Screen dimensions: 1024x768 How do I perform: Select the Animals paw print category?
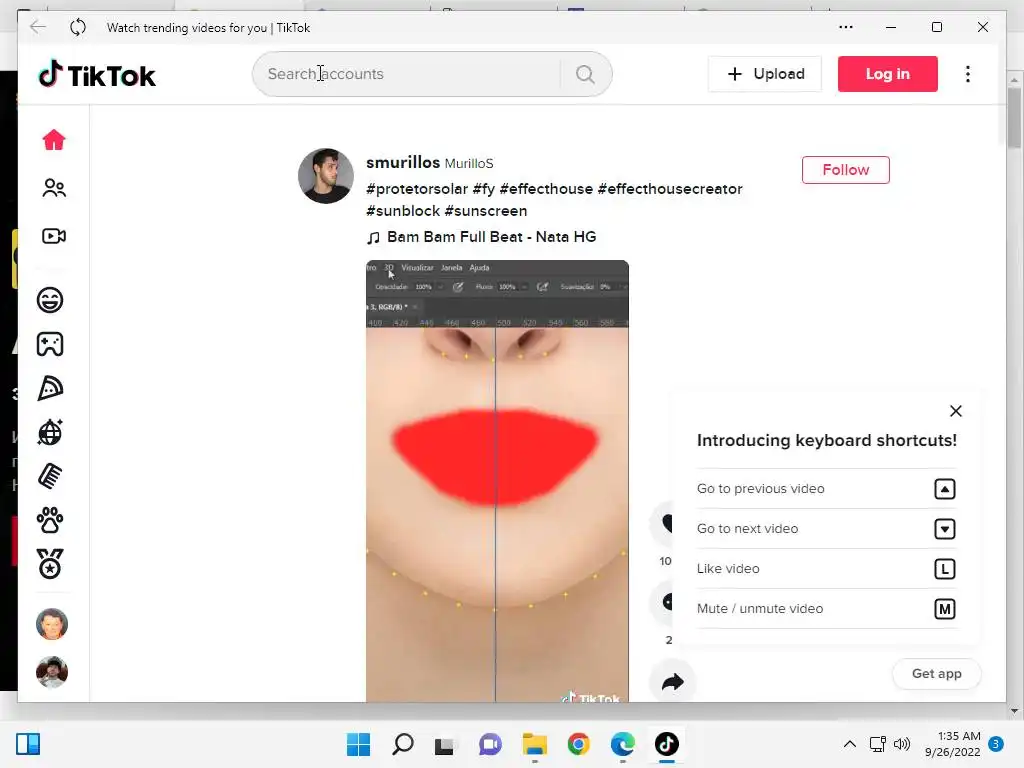click(50, 520)
